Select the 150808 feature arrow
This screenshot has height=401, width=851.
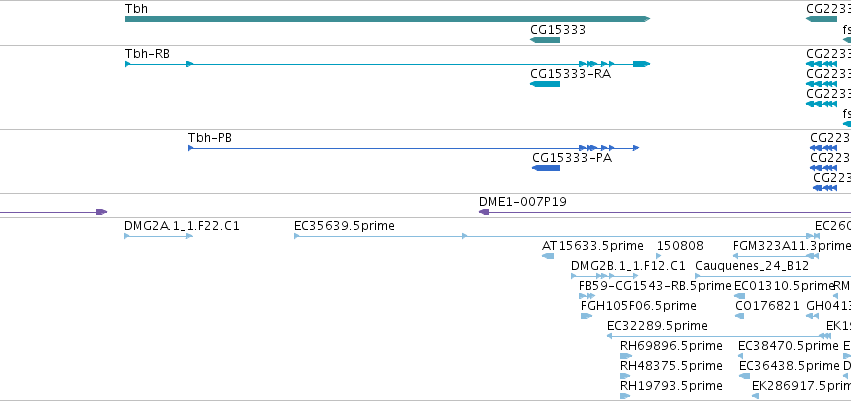click(x=659, y=256)
